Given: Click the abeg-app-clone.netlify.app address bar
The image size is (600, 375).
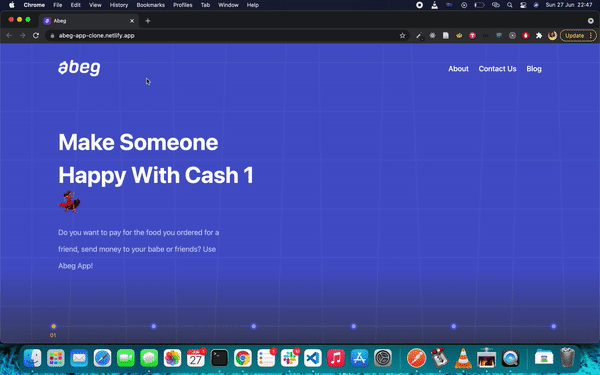Looking at the screenshot, I should tap(226, 36).
